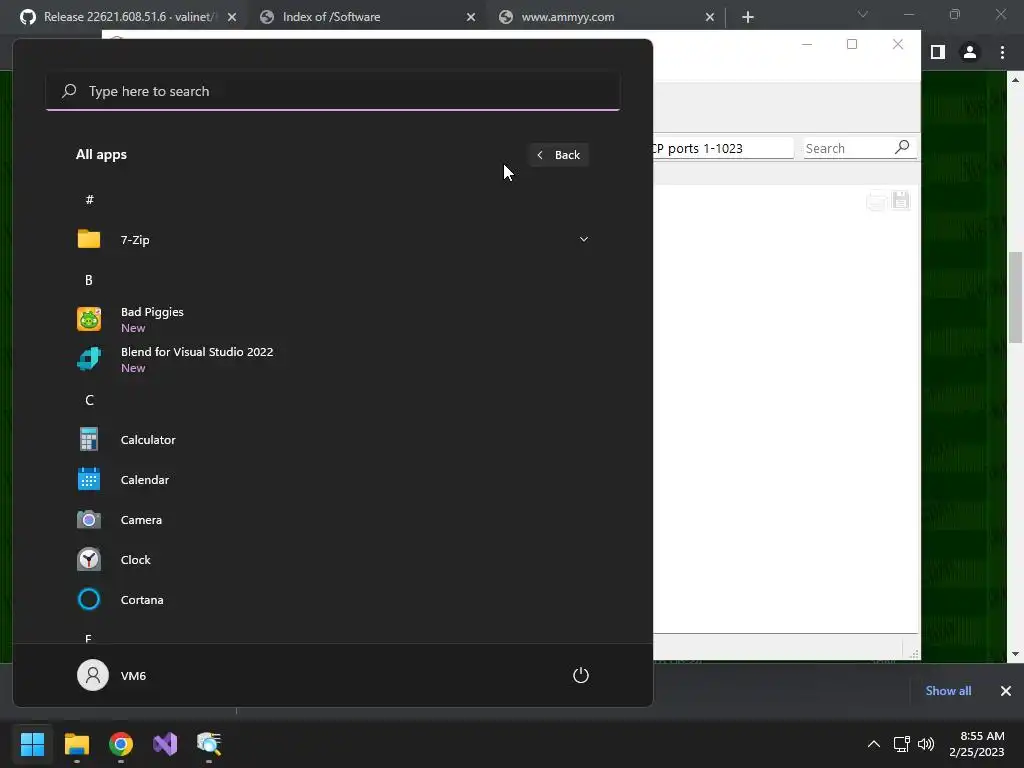This screenshot has width=1024, height=768.
Task: Close the www.ammyy.com tab
Action: coord(710,17)
